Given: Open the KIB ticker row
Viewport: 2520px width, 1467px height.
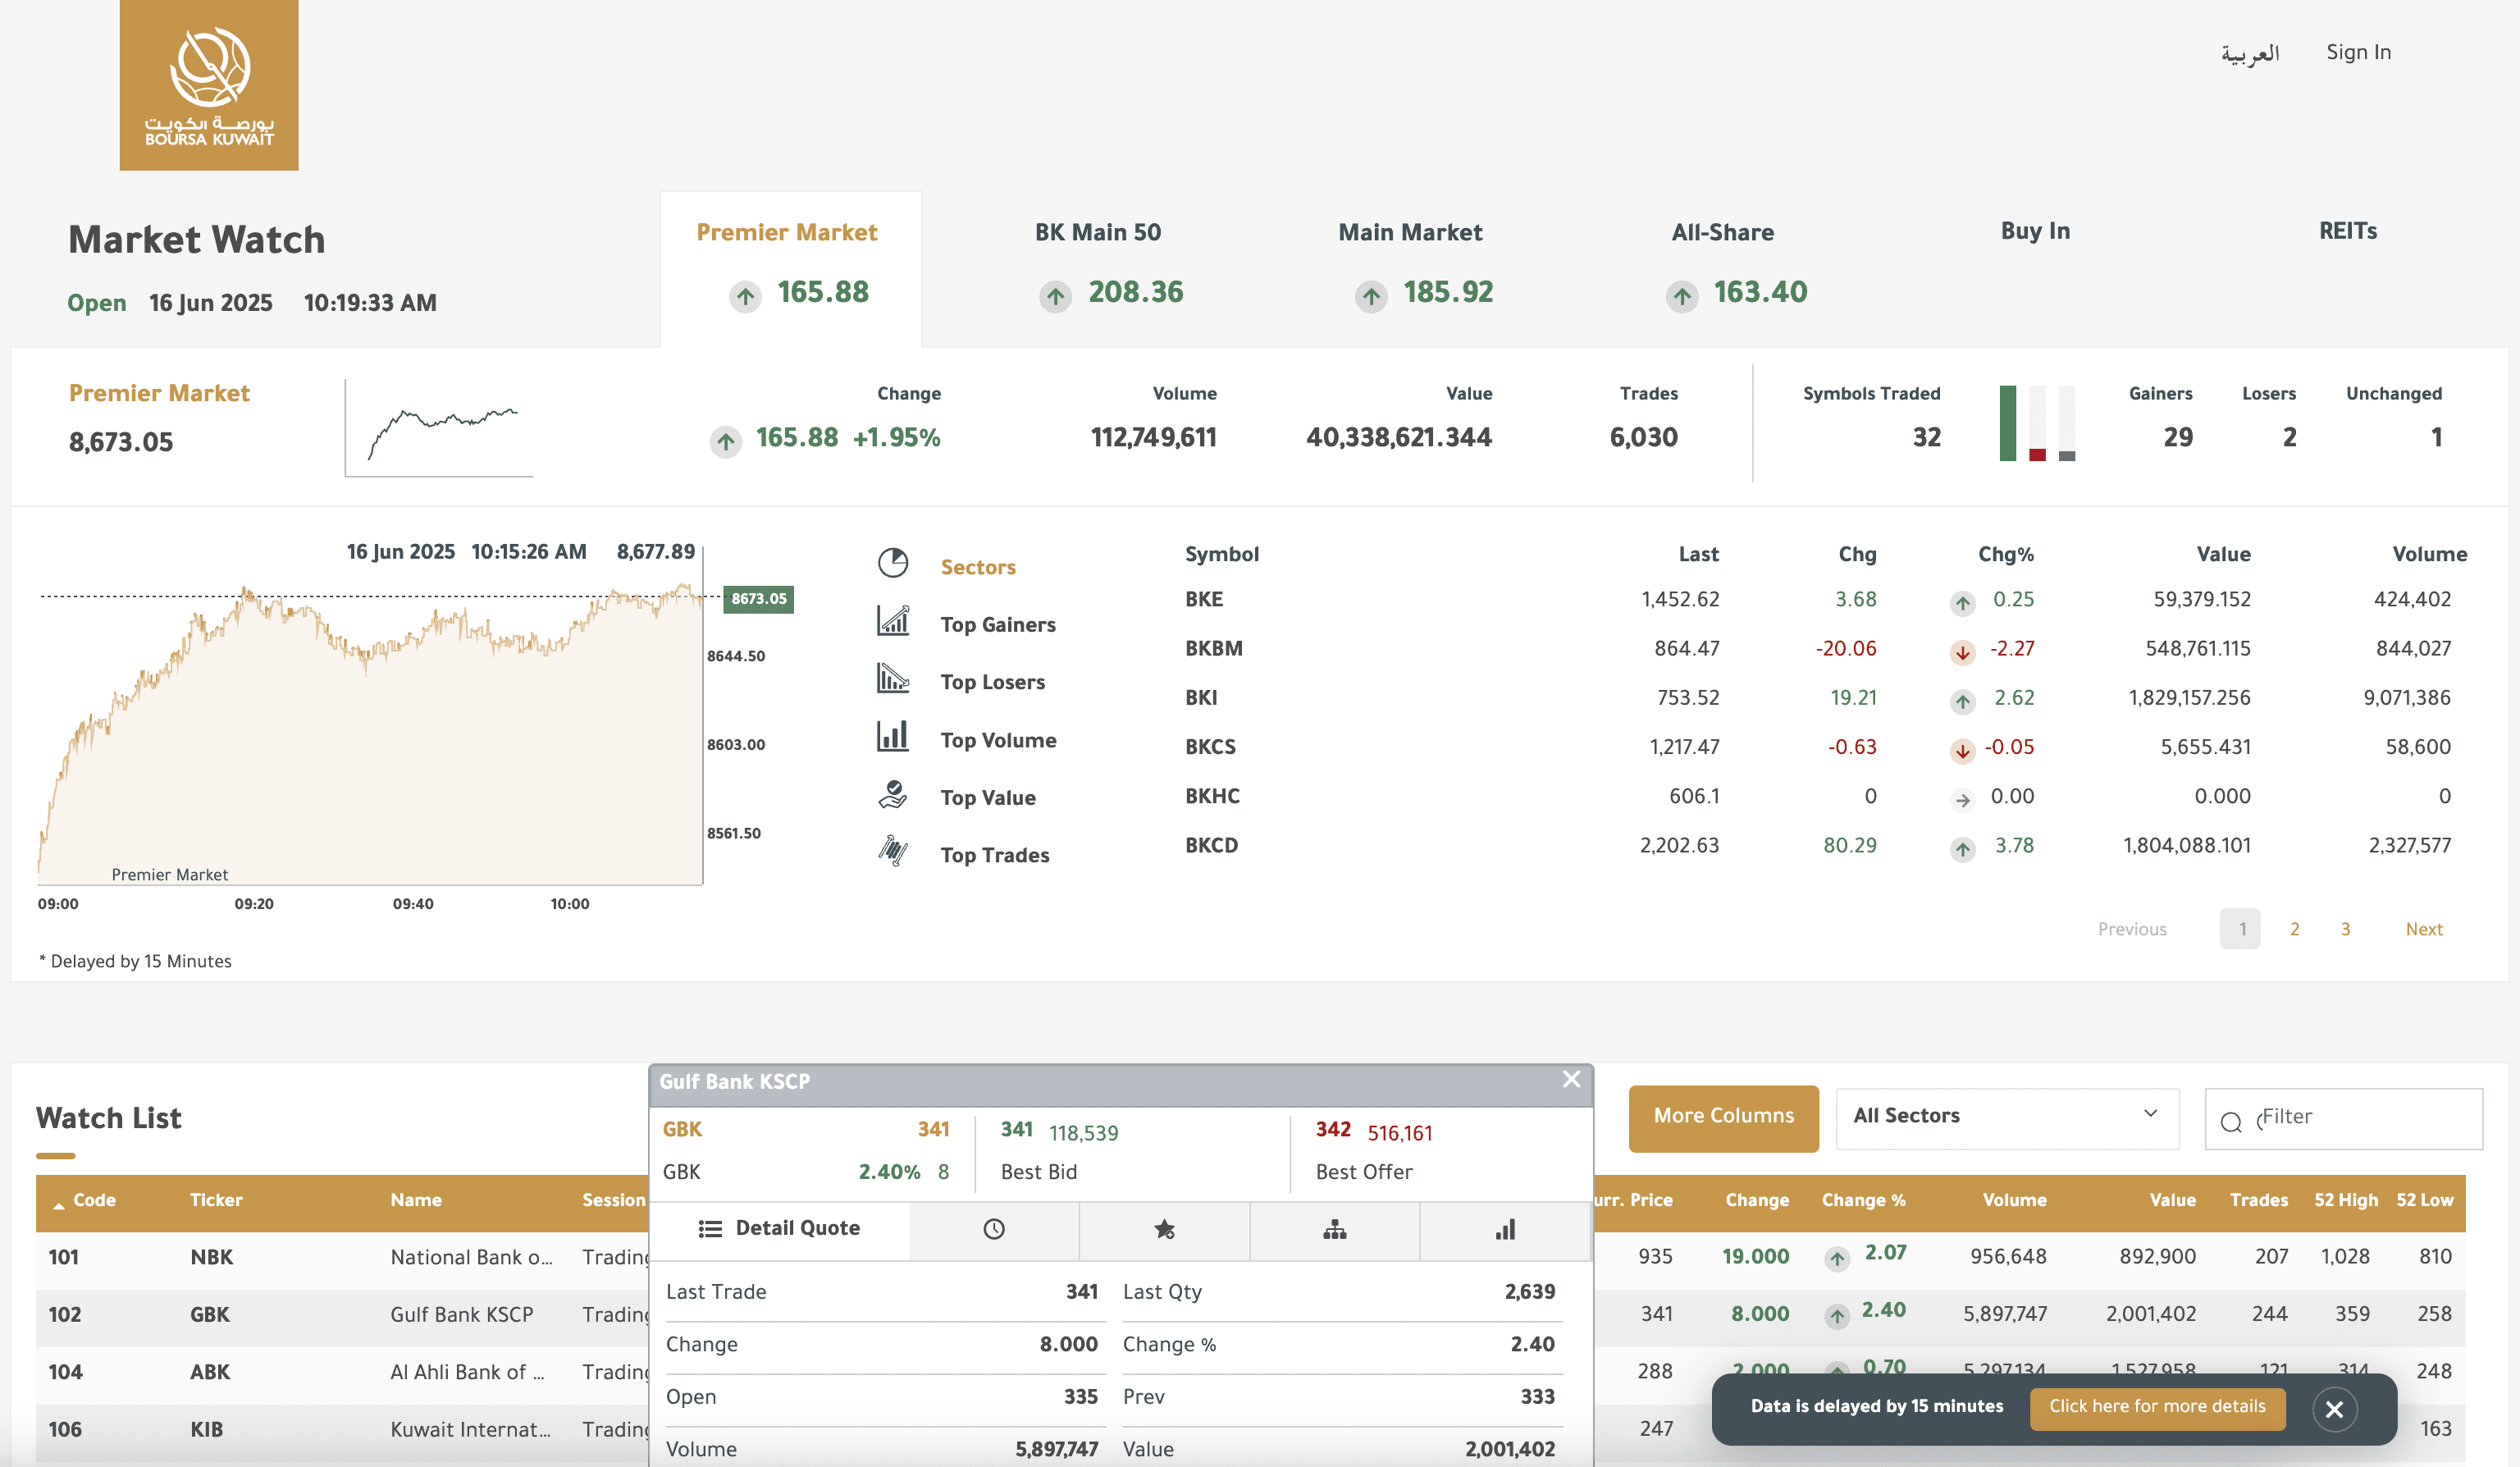Looking at the screenshot, I should [206, 1429].
